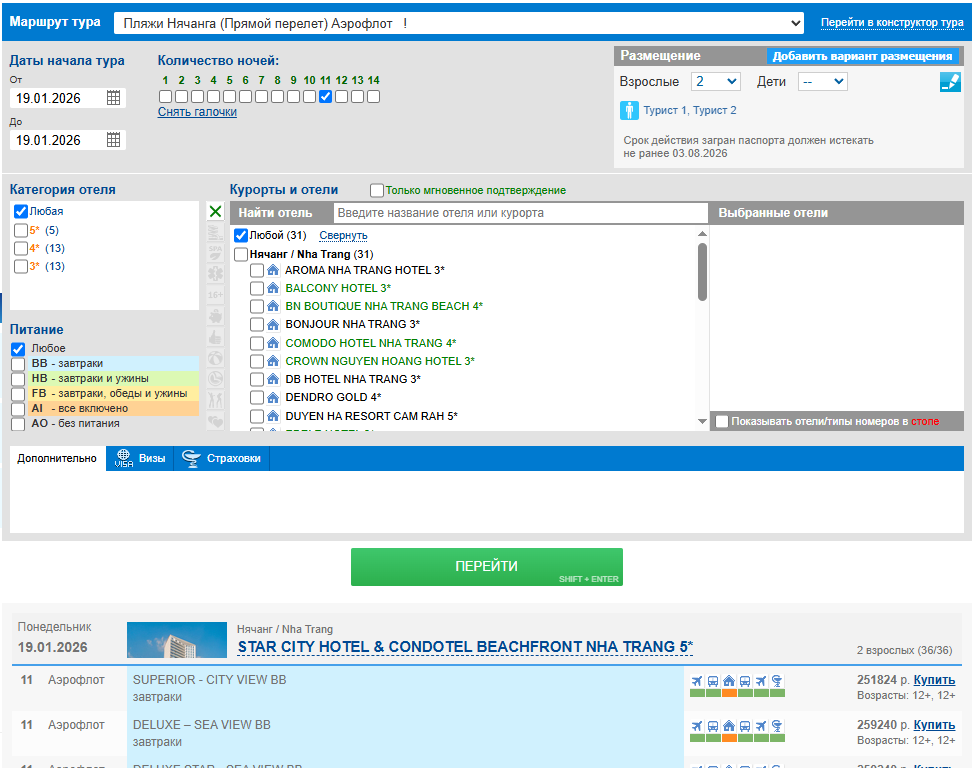Click the hotel name search field
Image resolution: width=972 pixels, height=768 pixels.
pyautogui.click(x=520, y=213)
